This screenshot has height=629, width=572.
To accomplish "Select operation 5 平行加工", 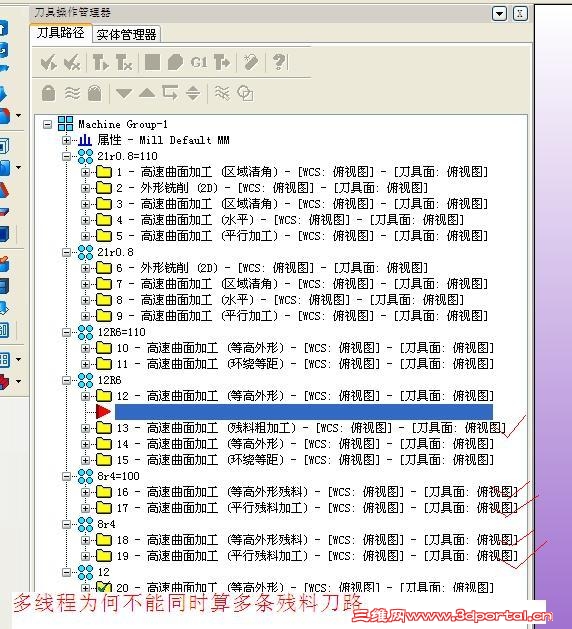I will click(302, 236).
